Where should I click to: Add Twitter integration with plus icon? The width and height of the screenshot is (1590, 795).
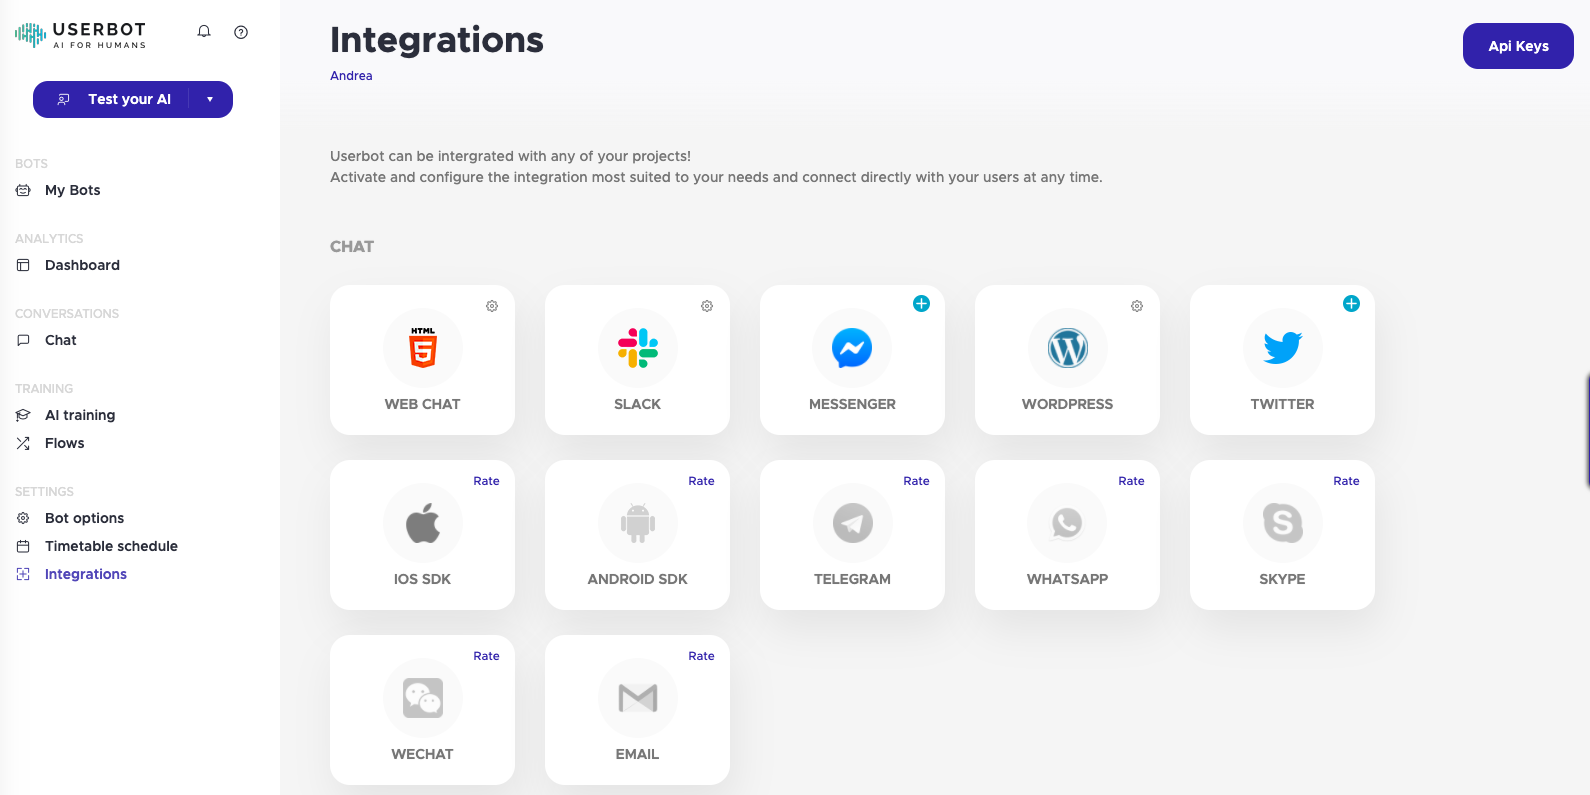point(1352,304)
